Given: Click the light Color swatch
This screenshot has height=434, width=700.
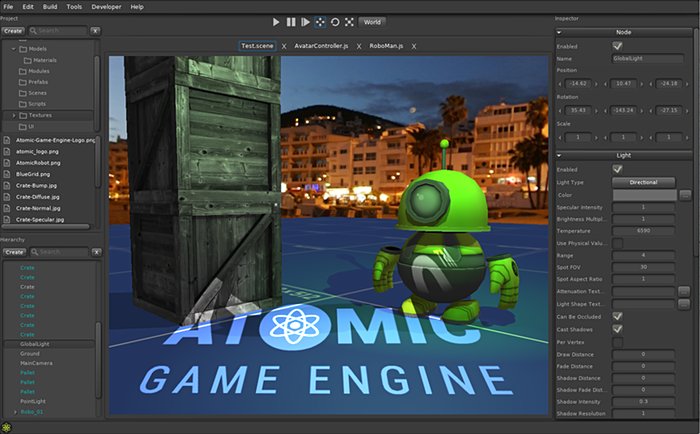Looking at the screenshot, I should pyautogui.click(x=644, y=195).
